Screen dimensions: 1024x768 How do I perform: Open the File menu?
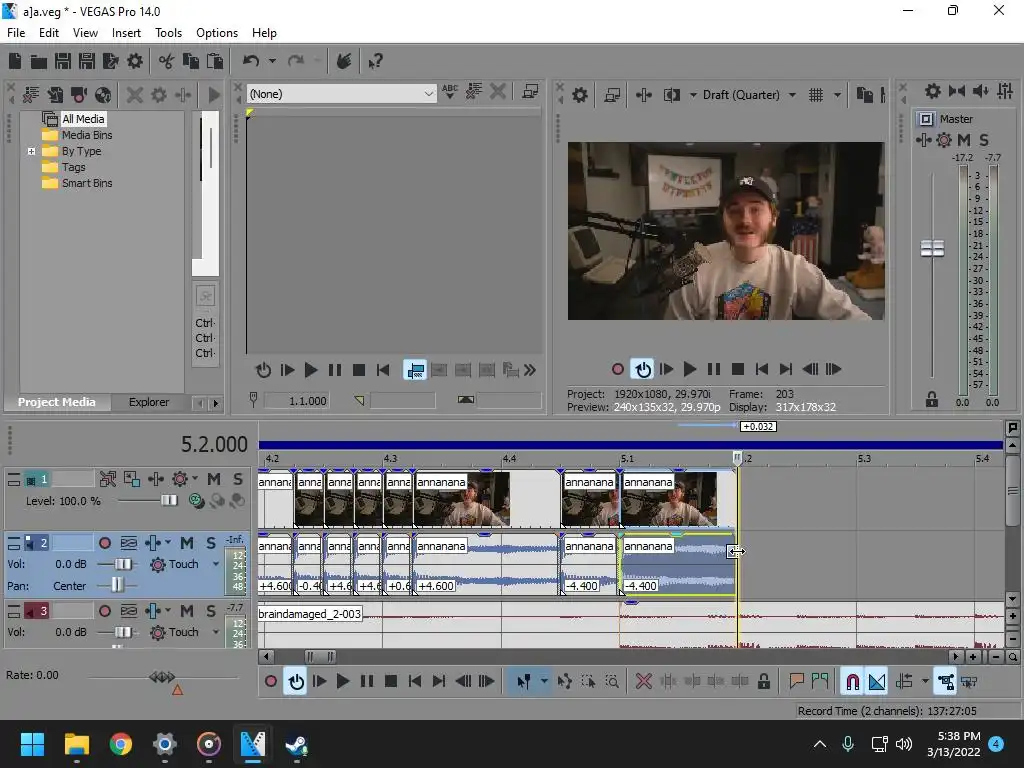pos(16,33)
